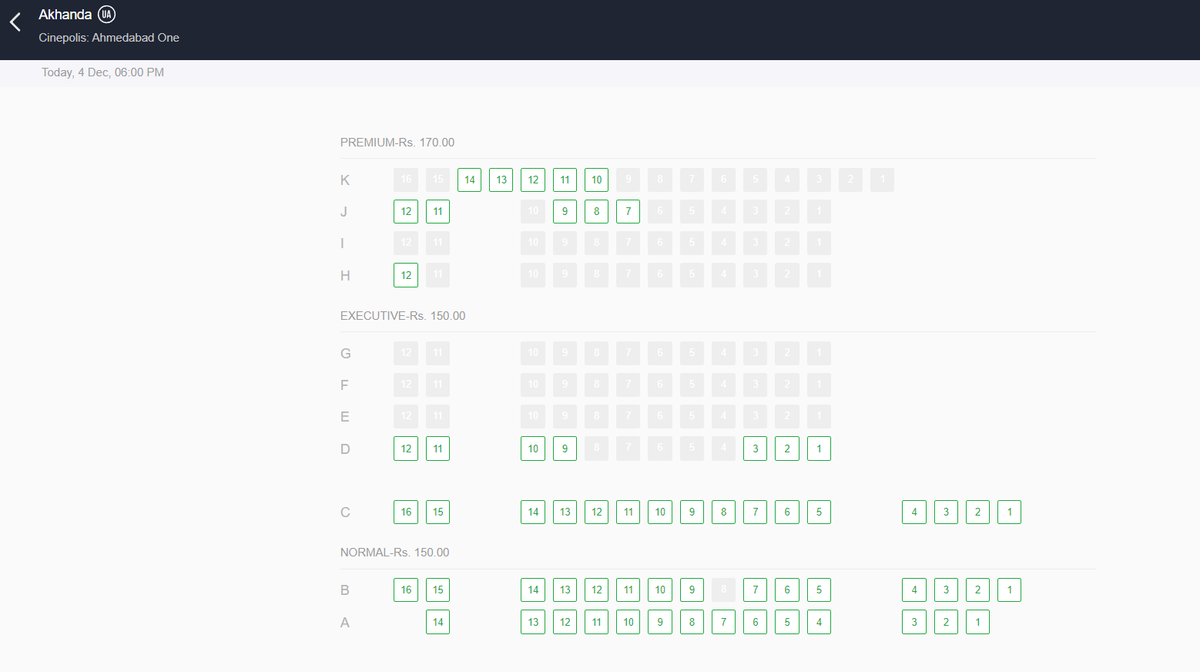Select seat 3 in row C

(946, 512)
